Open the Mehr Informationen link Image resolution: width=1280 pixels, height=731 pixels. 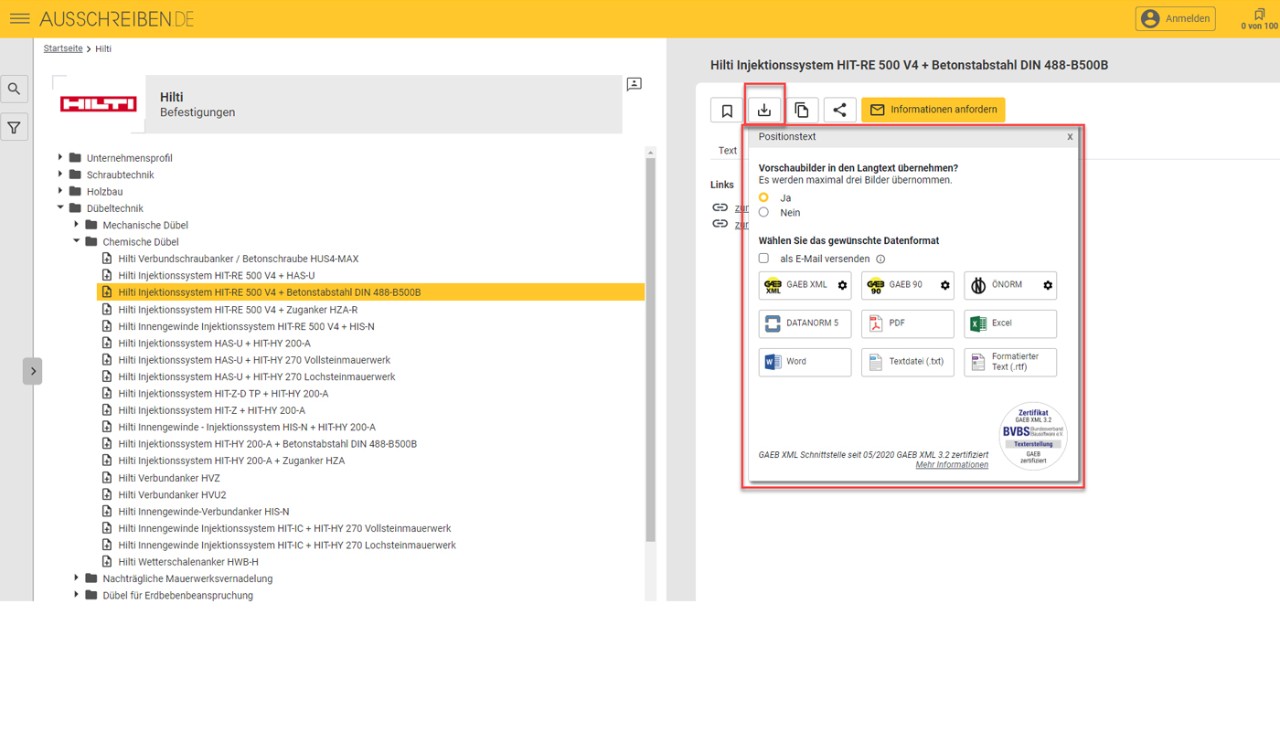click(951, 465)
